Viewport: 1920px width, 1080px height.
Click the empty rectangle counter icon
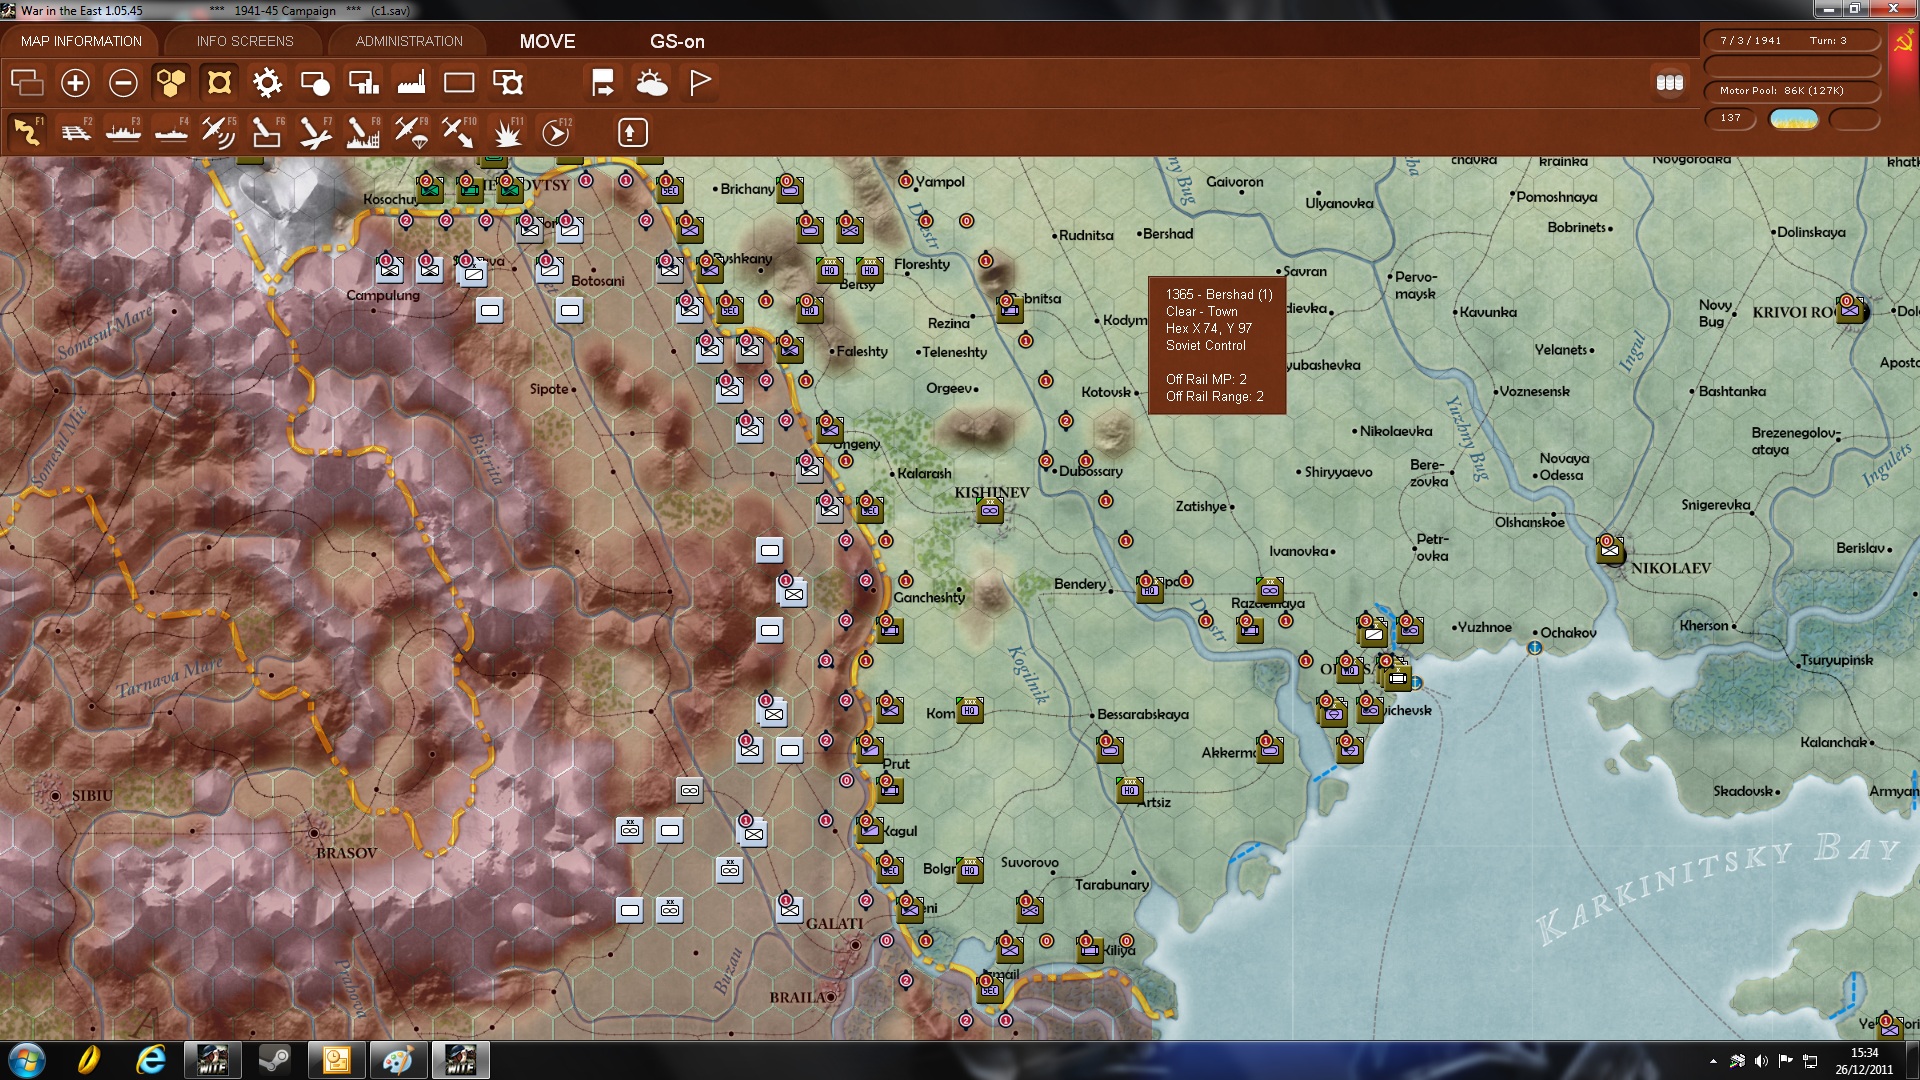click(459, 83)
